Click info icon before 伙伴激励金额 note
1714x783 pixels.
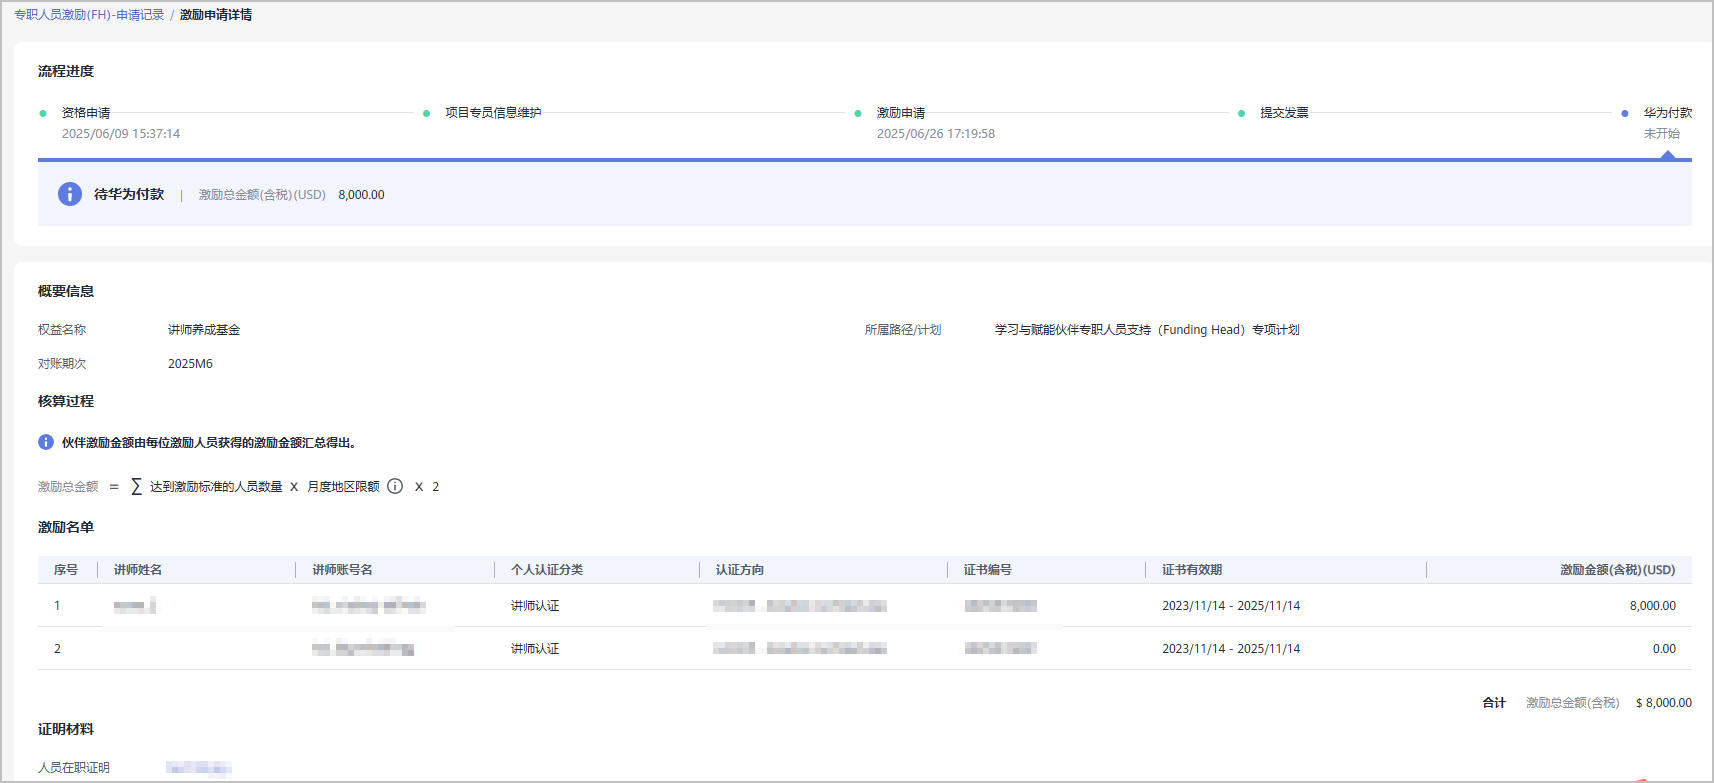point(46,442)
